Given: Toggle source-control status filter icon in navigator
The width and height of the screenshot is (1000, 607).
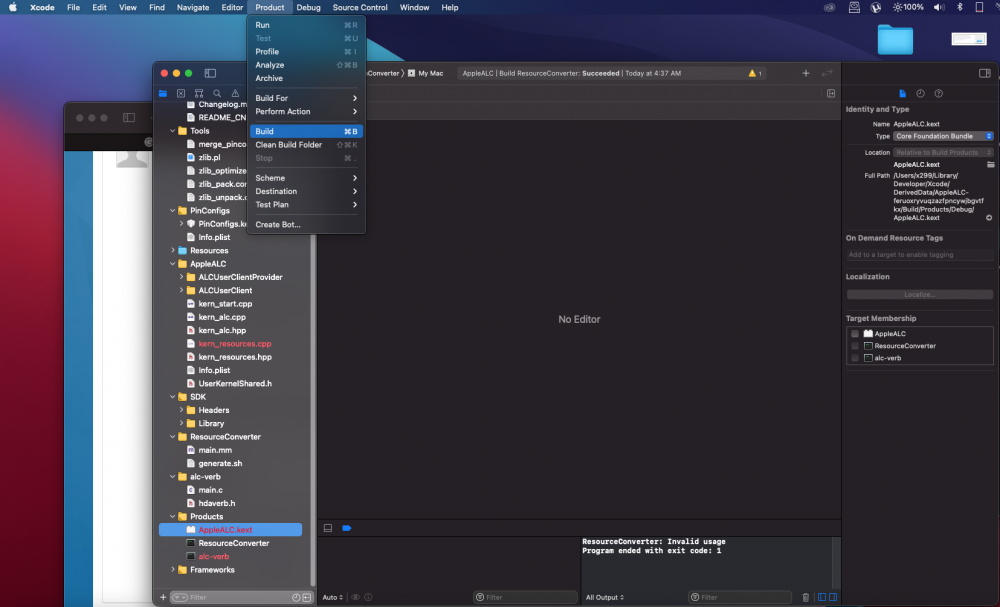Looking at the screenshot, I should coord(307,597).
